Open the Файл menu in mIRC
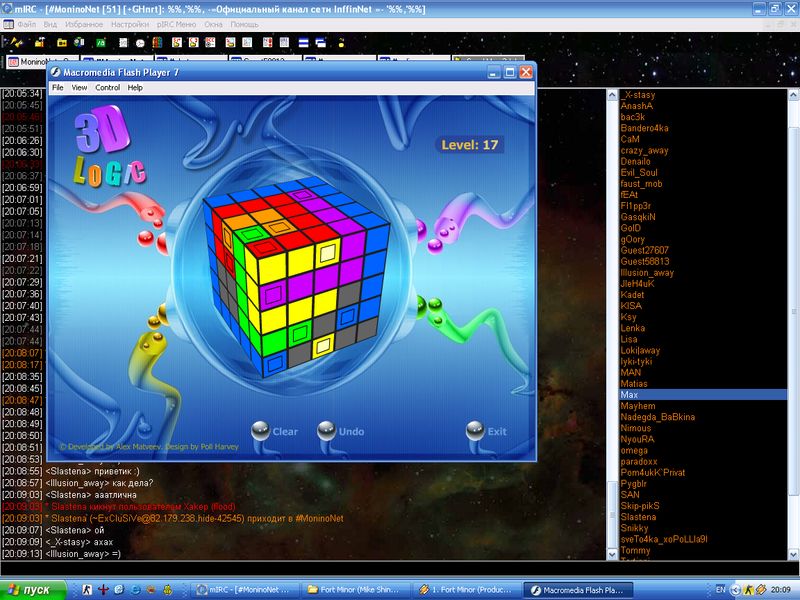Image resolution: width=800 pixels, height=600 pixels. pos(27,24)
